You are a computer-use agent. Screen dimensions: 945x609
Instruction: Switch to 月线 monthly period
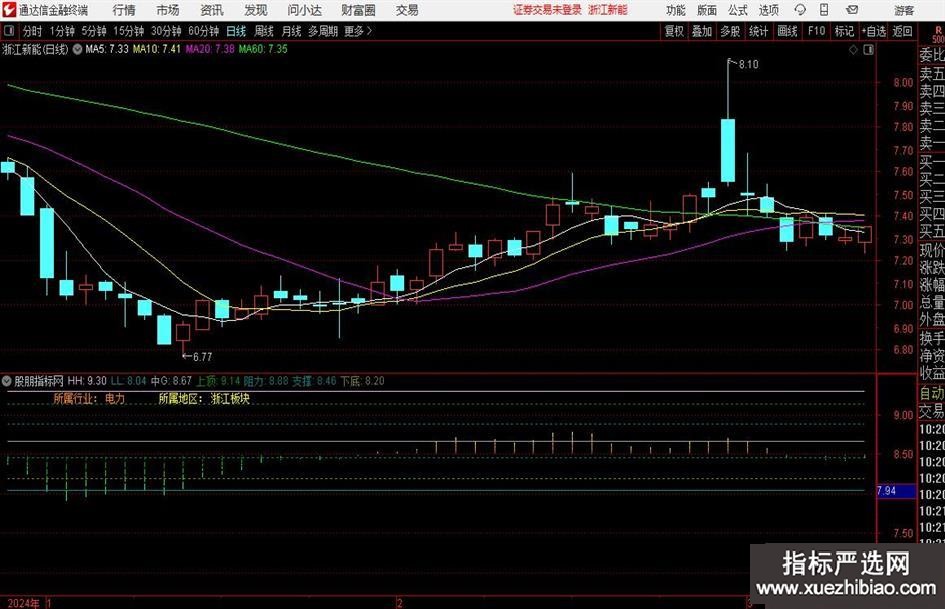[x=292, y=31]
